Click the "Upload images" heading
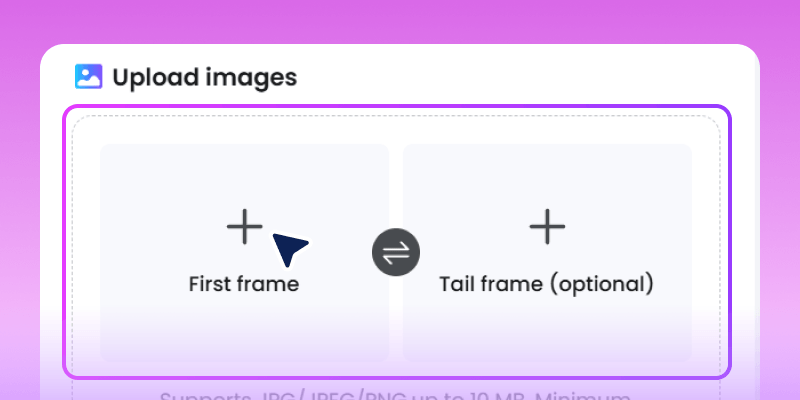This screenshot has width=800, height=400. point(204,77)
